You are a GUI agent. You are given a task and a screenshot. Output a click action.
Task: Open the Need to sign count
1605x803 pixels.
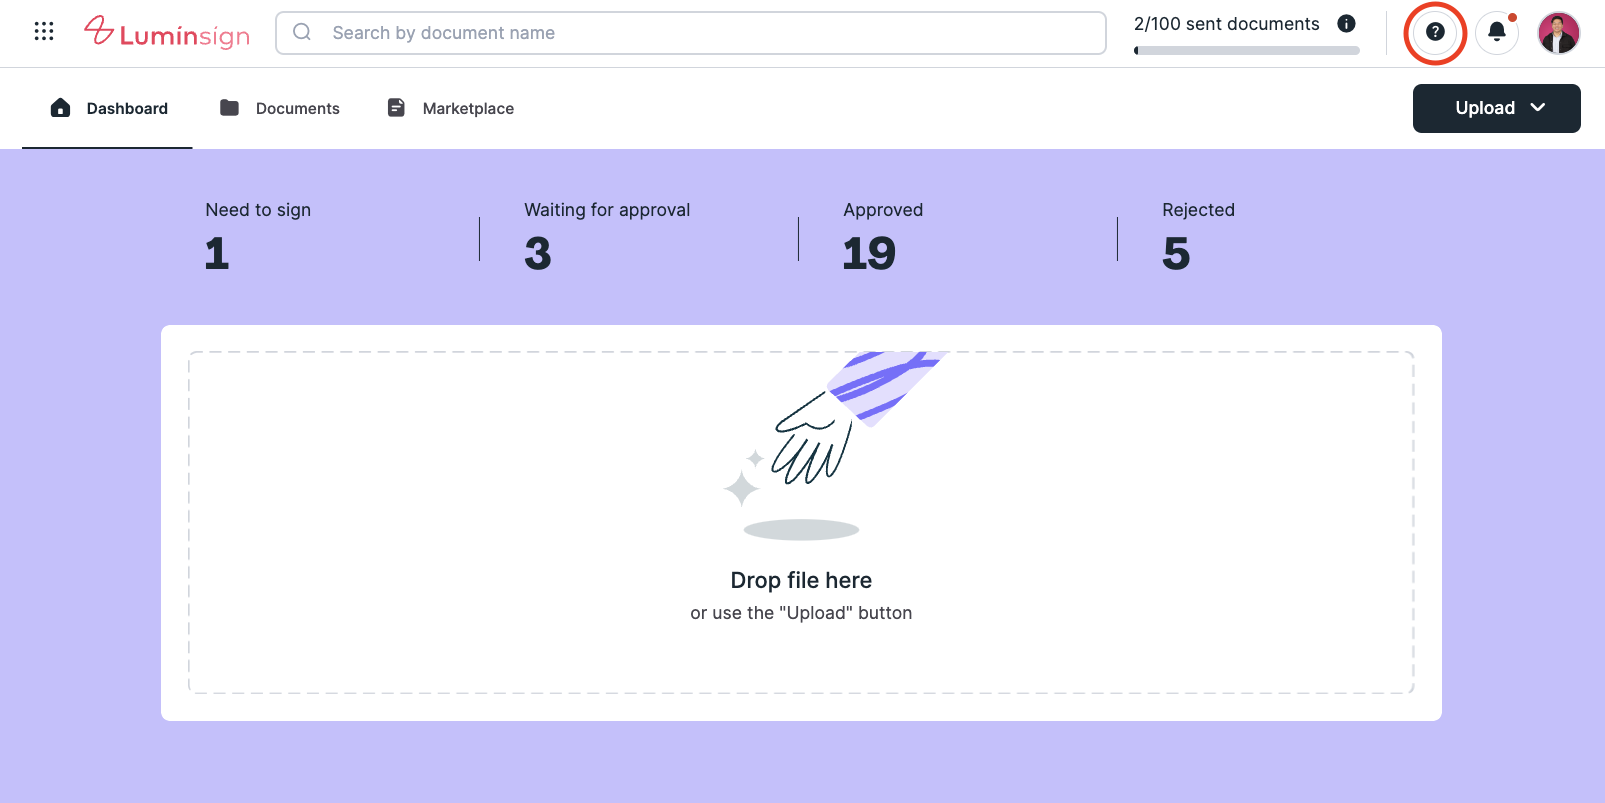[x=217, y=254]
